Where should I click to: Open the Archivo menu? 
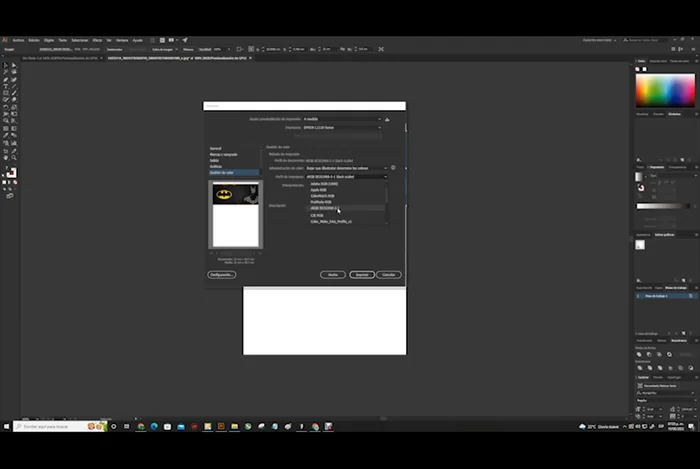[19, 40]
